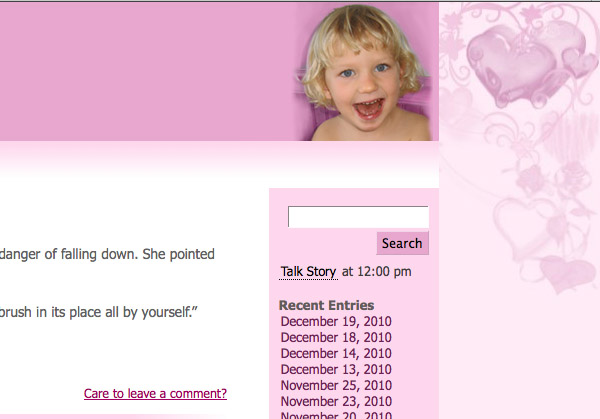Screen dimensions: 600x419
Task: Select the December 13, 2010 entry
Action: click(x=336, y=370)
